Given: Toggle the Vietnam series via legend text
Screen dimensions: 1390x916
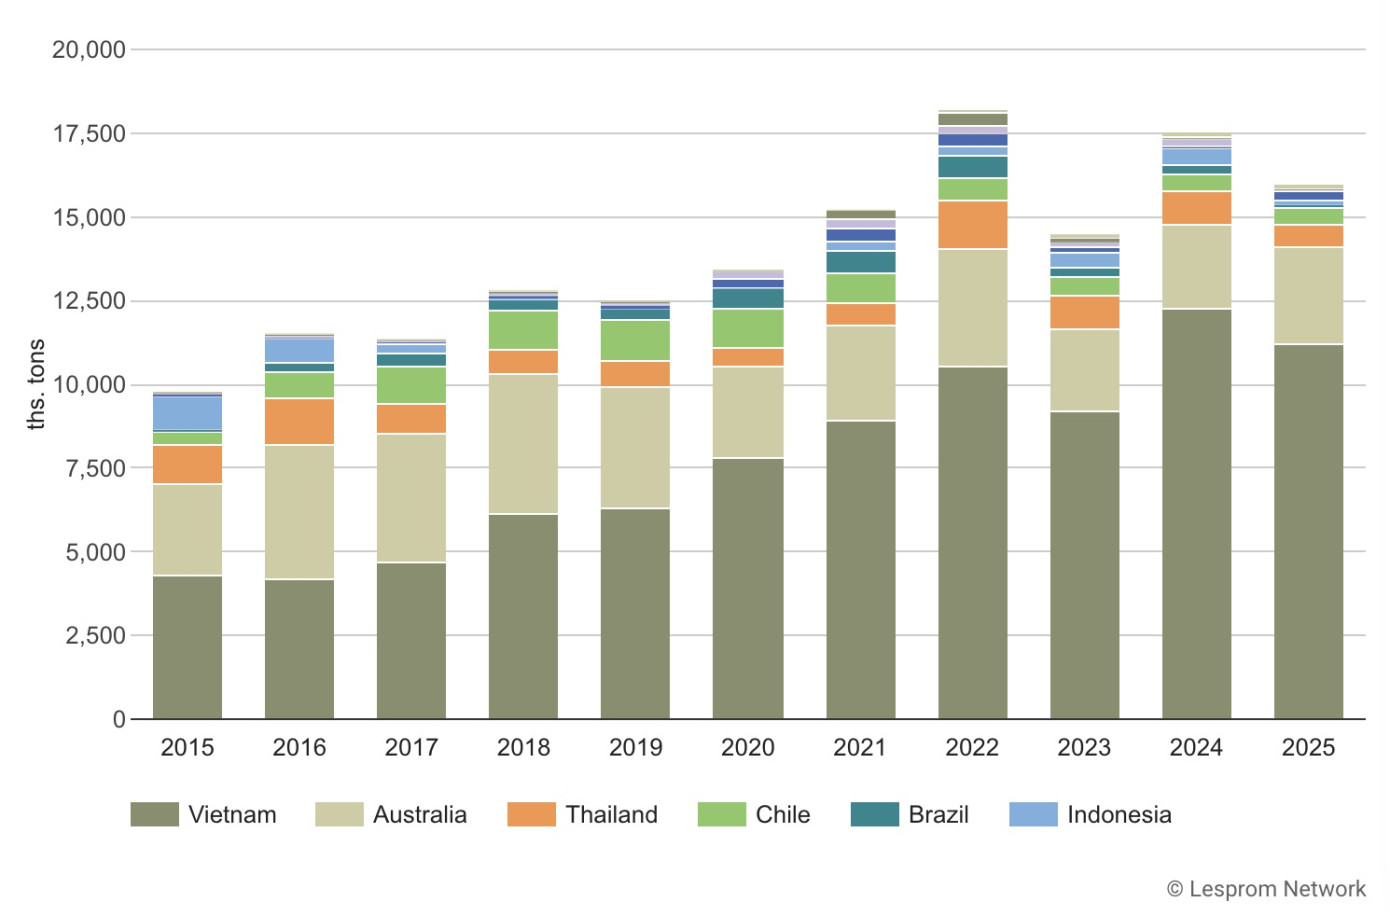Looking at the screenshot, I should click(x=232, y=814).
